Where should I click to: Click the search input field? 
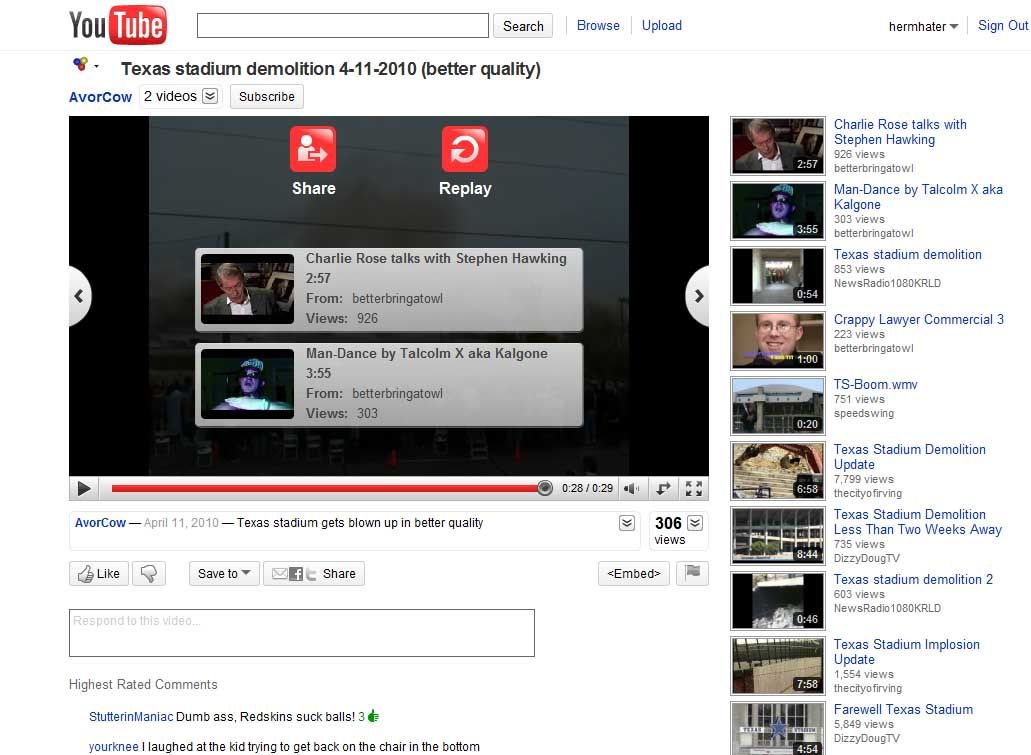click(343, 26)
